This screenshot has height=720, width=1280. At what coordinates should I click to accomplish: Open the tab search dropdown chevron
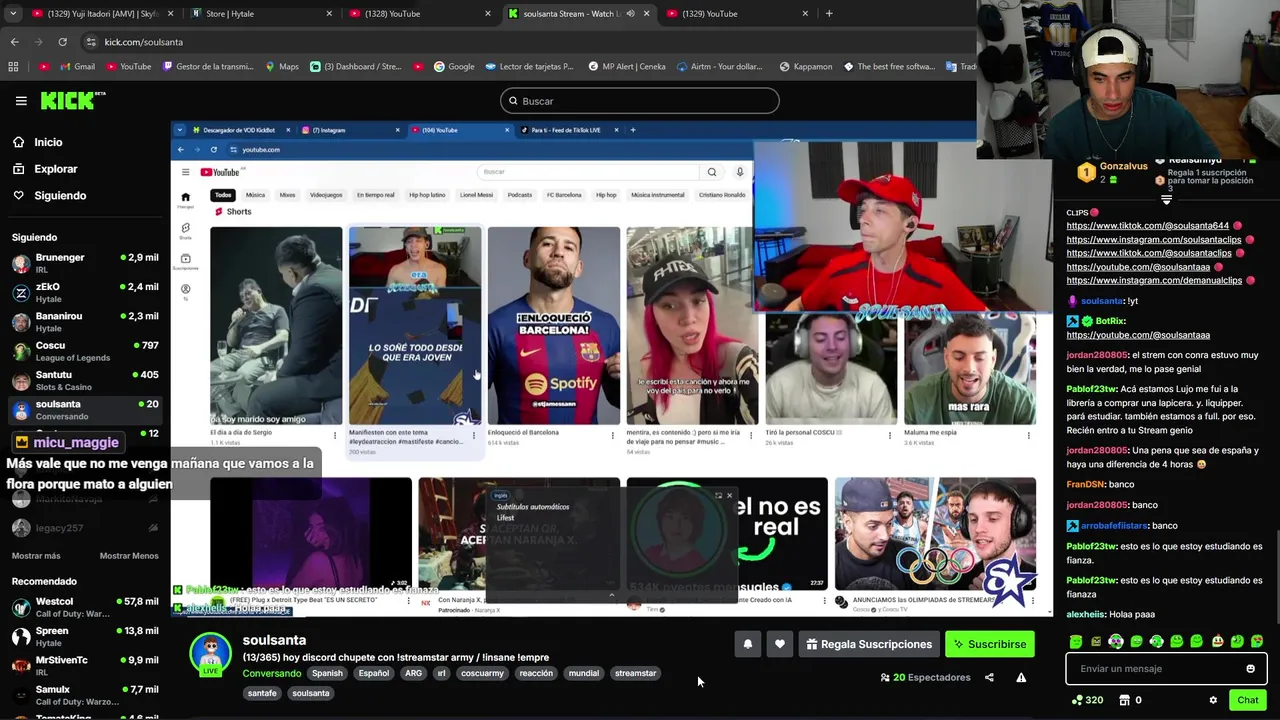[x=11, y=14]
